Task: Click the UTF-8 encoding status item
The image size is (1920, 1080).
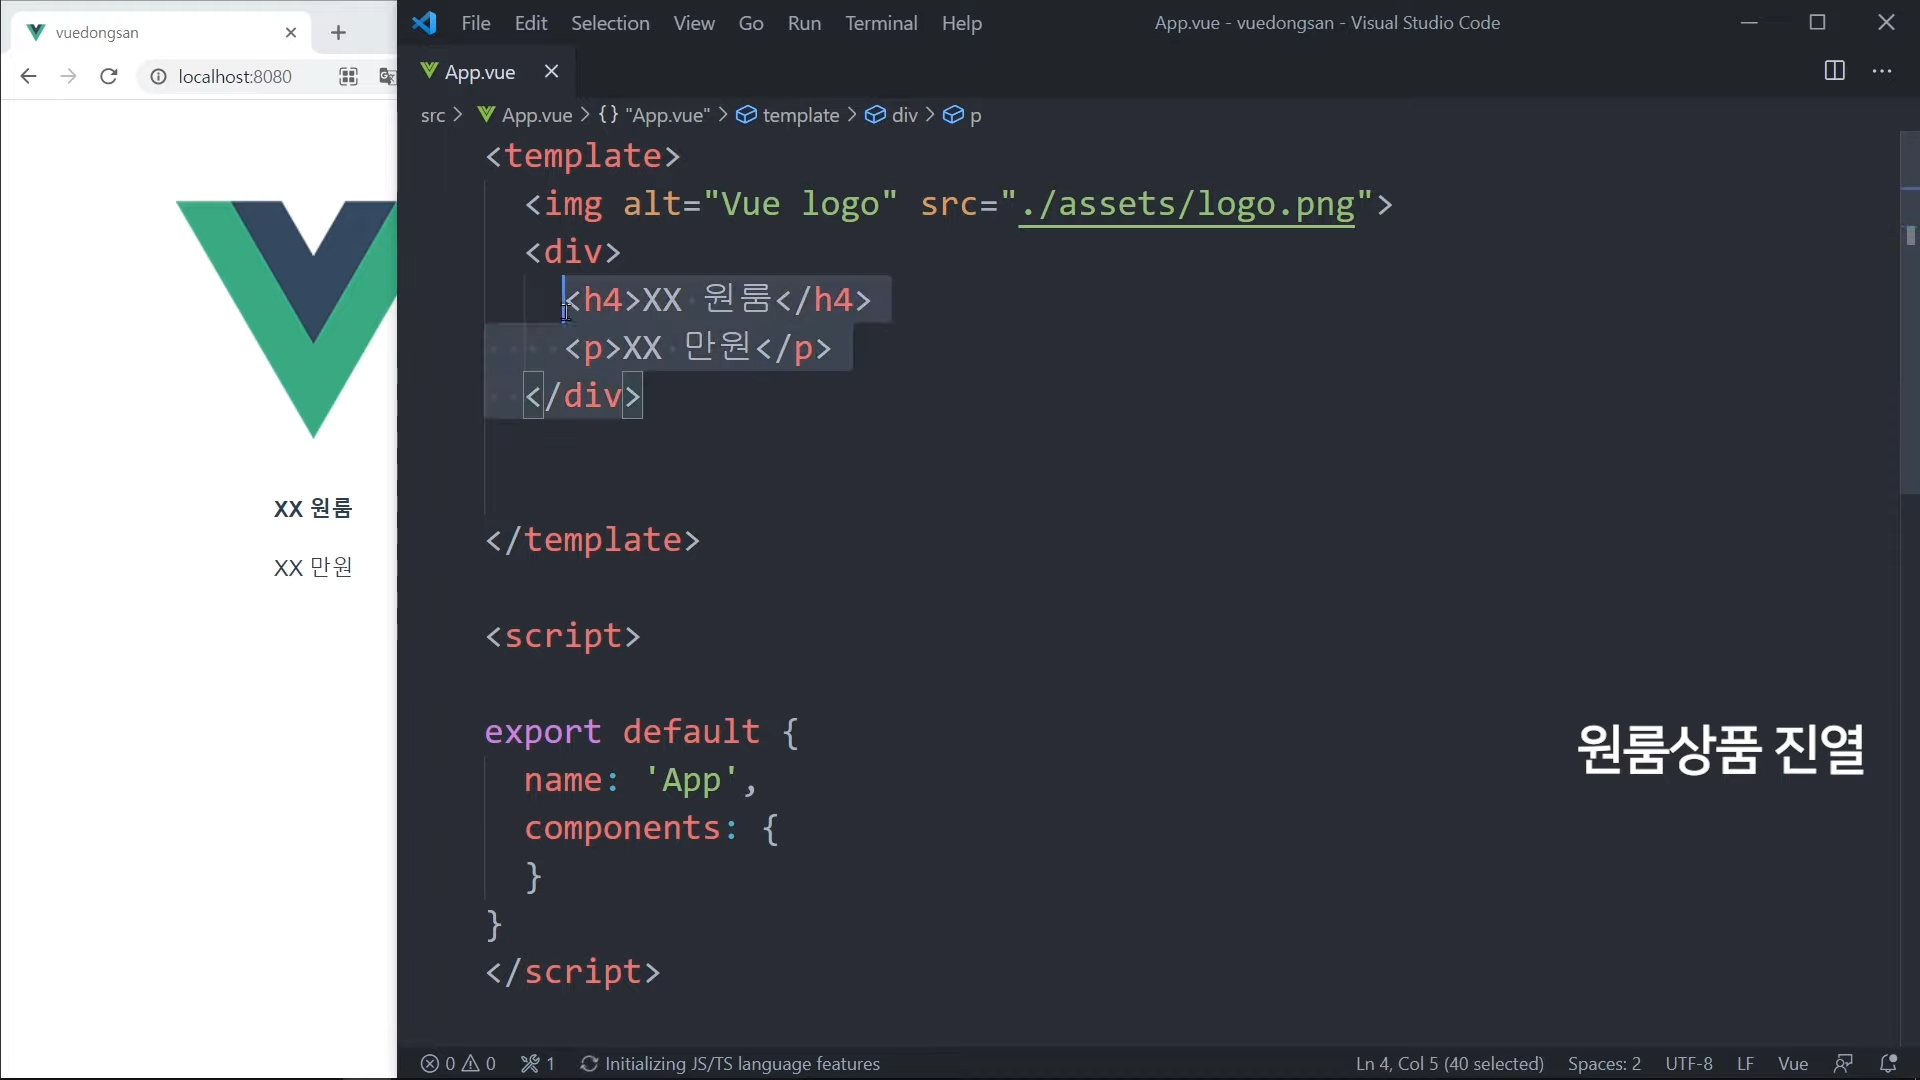Action: click(1688, 1063)
